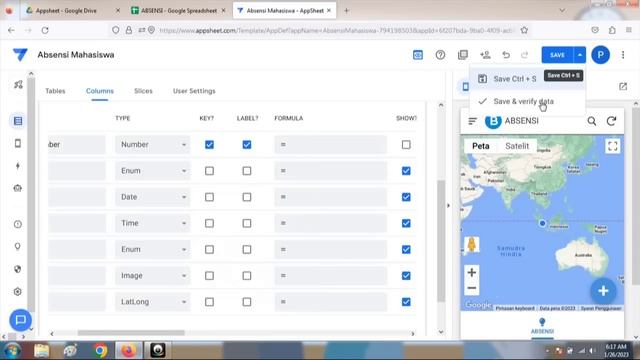Switch to the Slices tab
Image resolution: width=640 pixels, height=360 pixels.
point(143,91)
